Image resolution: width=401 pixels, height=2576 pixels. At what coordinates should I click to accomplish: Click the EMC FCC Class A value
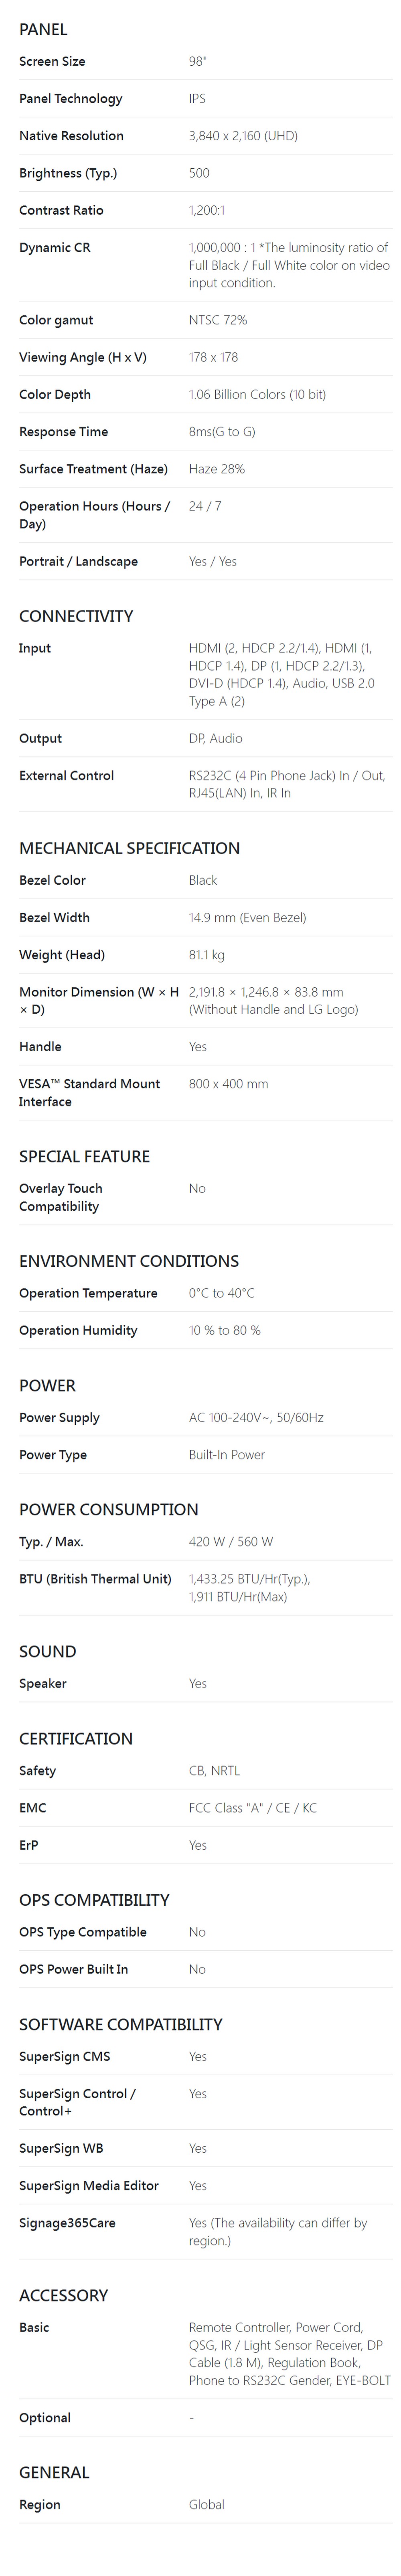pyautogui.click(x=252, y=1807)
